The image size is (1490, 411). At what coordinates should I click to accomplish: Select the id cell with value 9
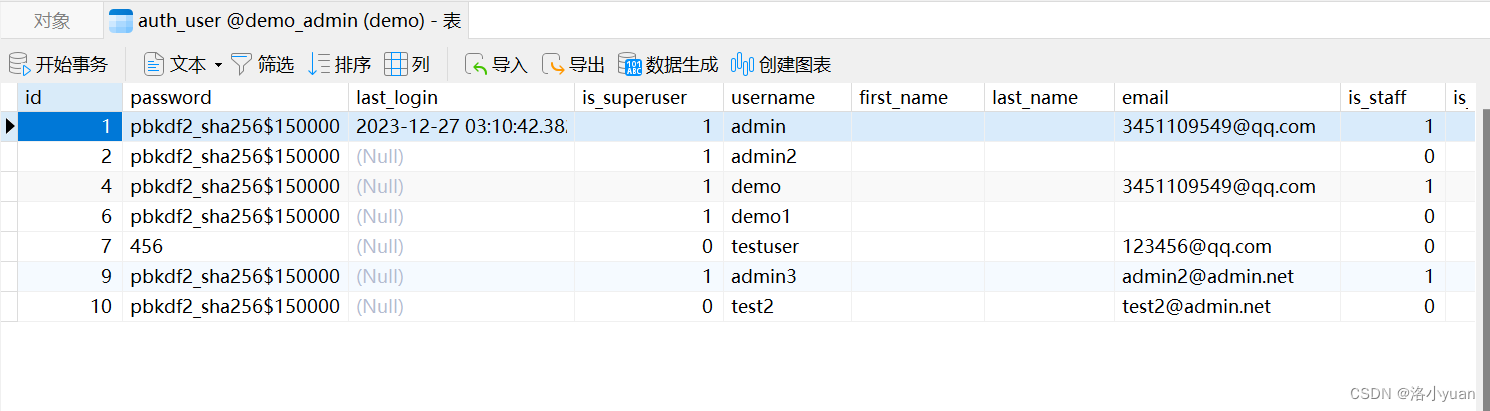[70, 276]
